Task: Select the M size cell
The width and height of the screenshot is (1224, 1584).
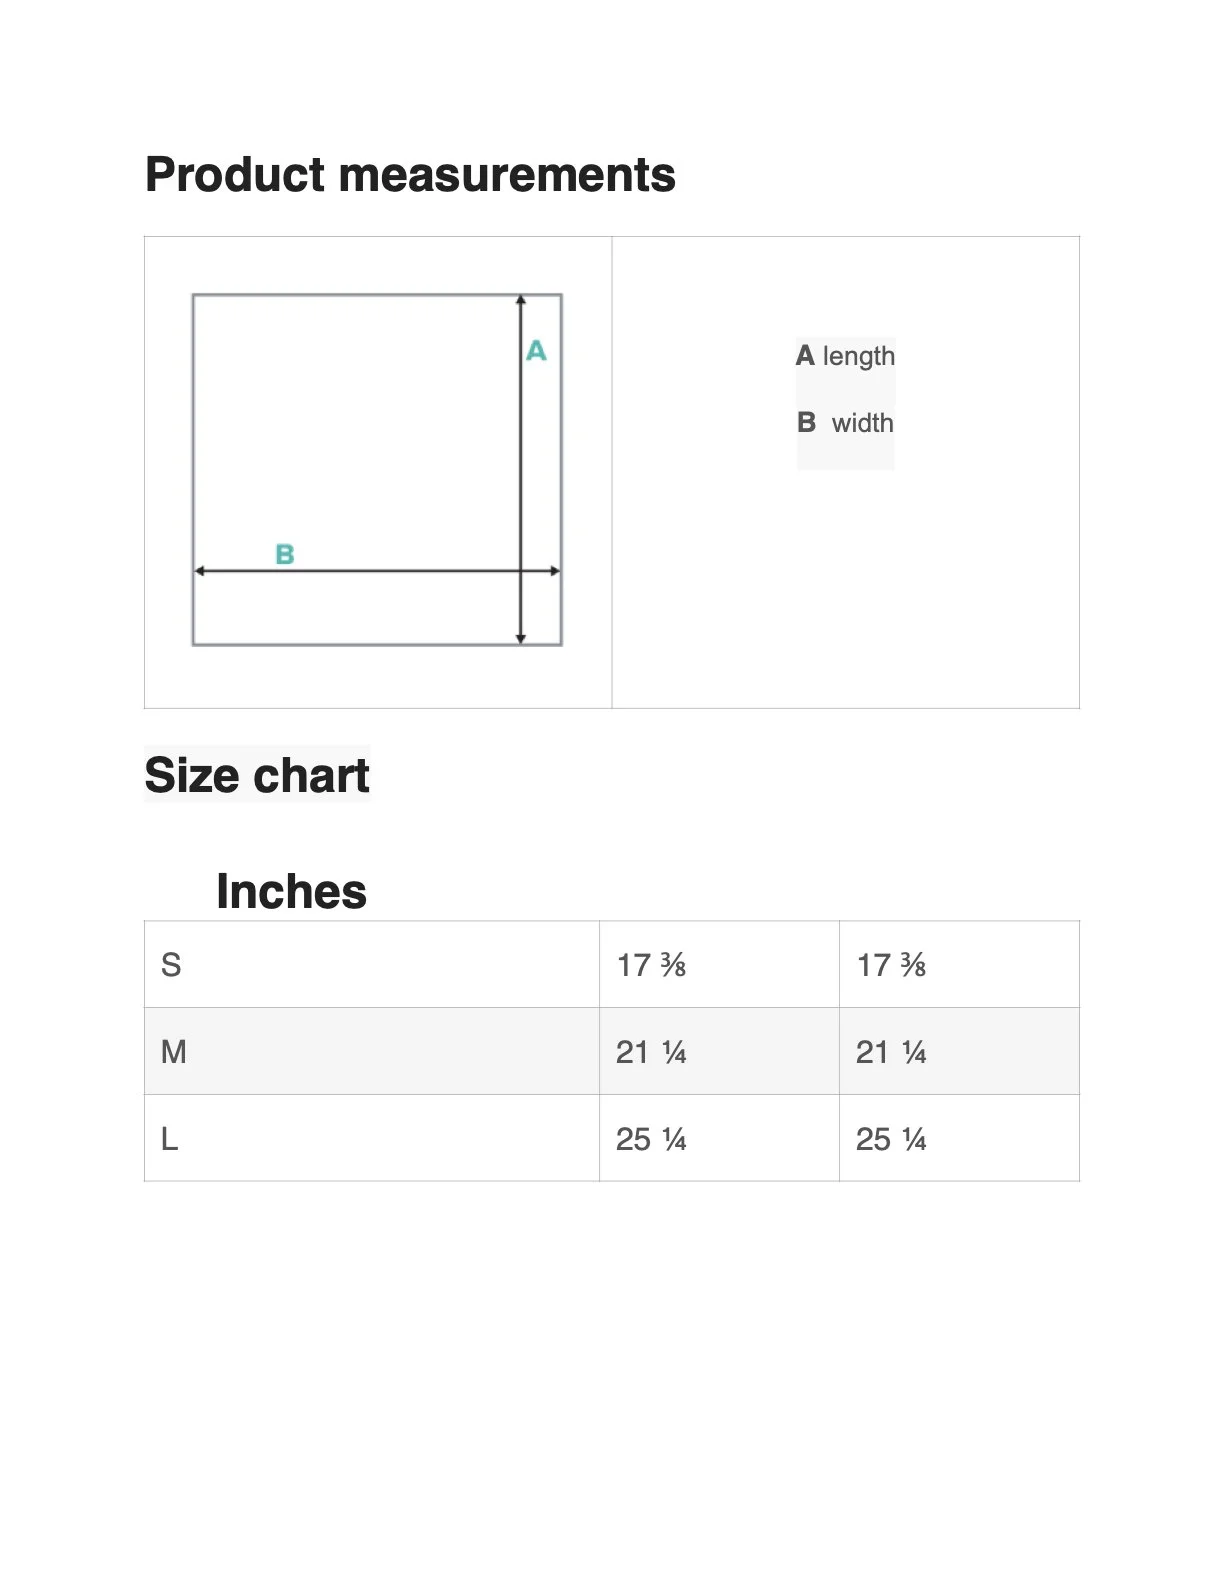Action: [173, 1052]
